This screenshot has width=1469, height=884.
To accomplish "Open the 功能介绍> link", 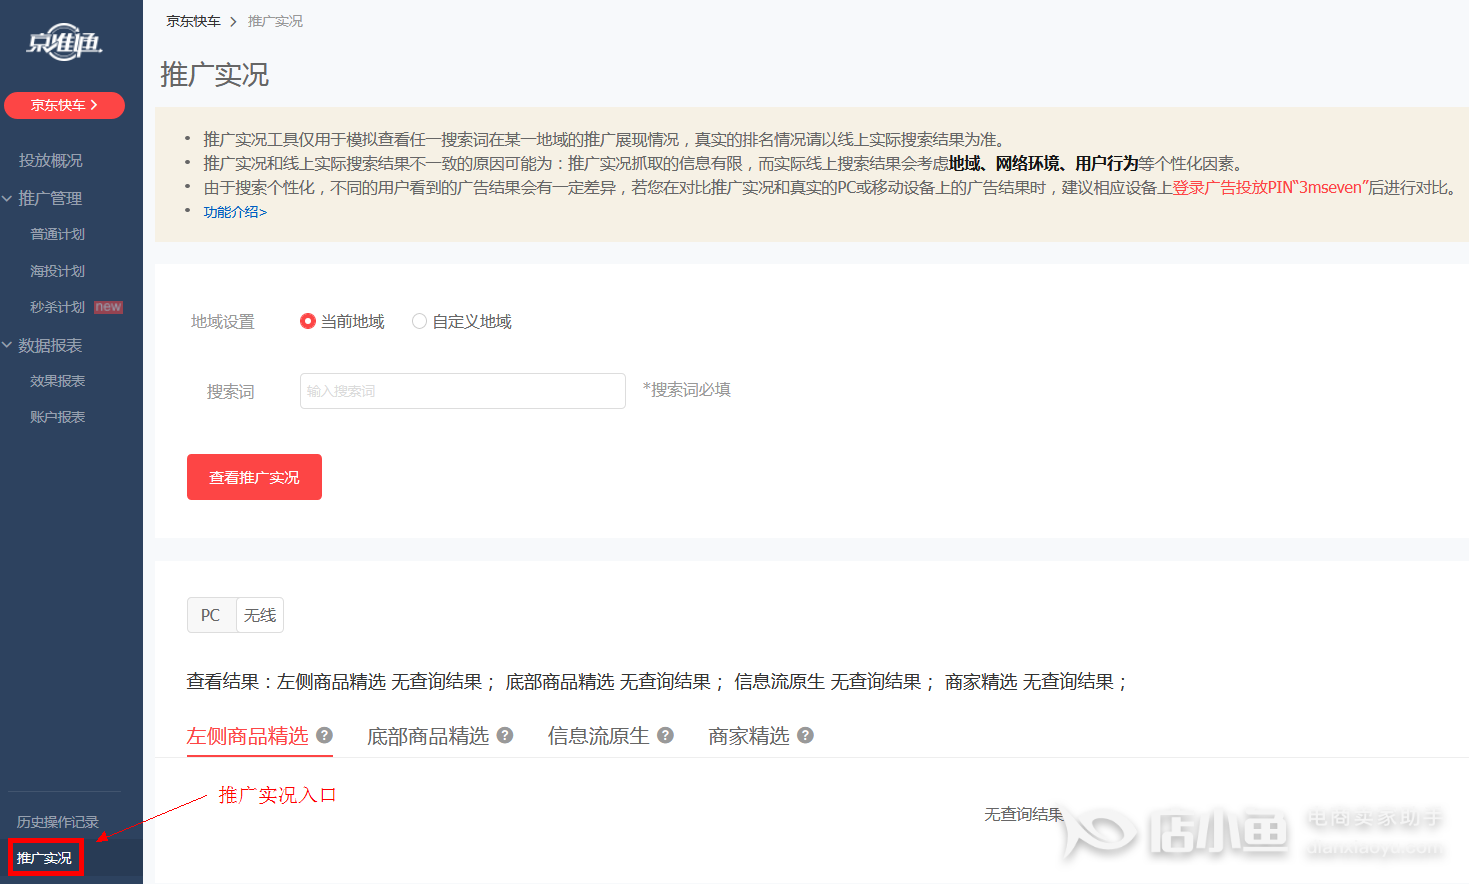I will coord(235,212).
